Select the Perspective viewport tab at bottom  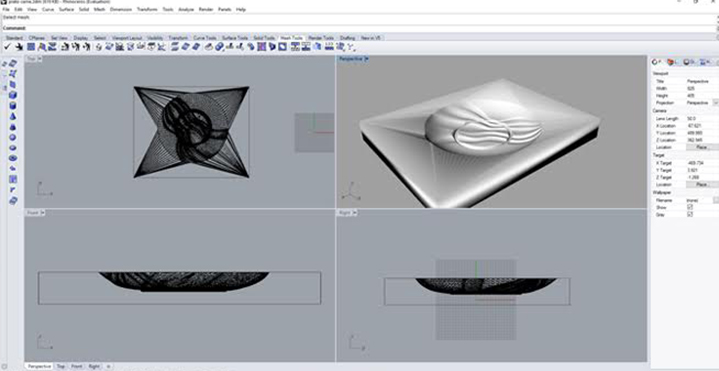click(39, 366)
